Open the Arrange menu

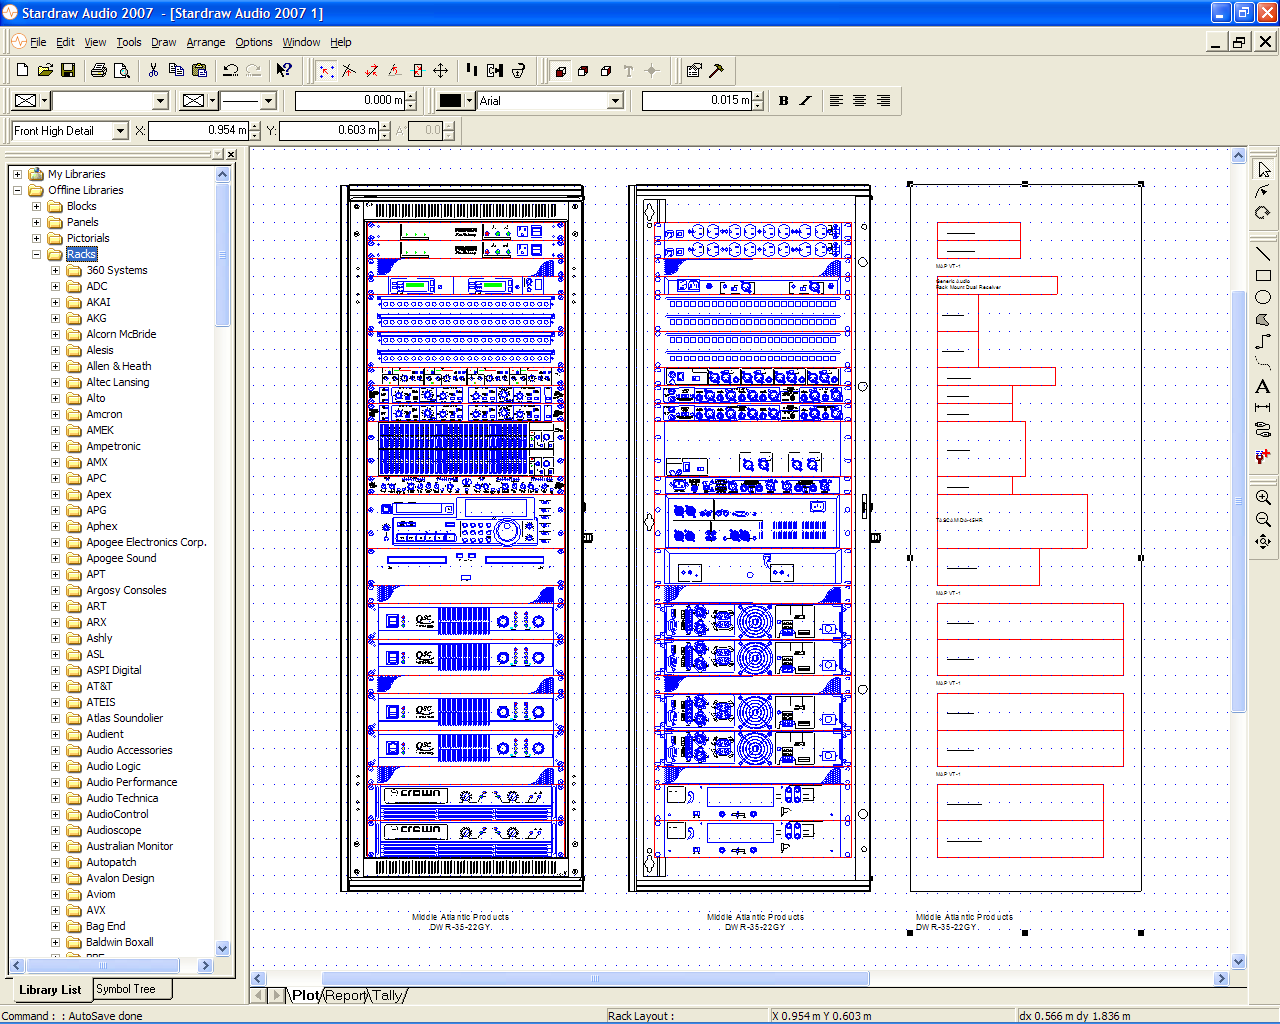206,42
